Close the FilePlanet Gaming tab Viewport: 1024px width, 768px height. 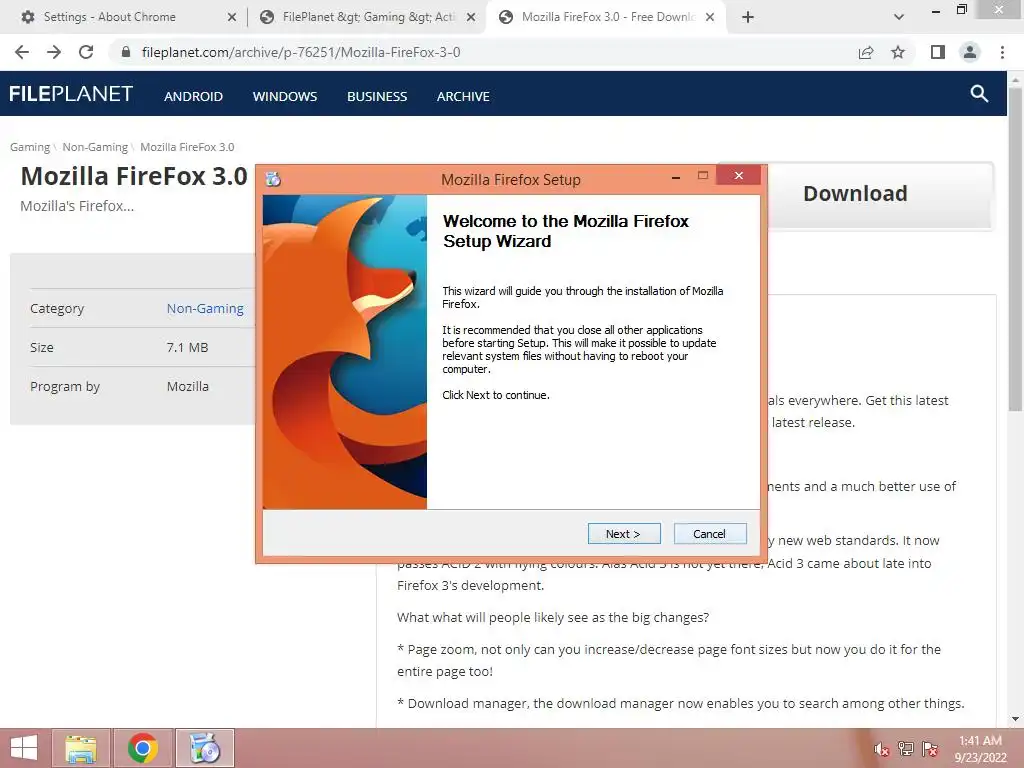[x=471, y=17]
